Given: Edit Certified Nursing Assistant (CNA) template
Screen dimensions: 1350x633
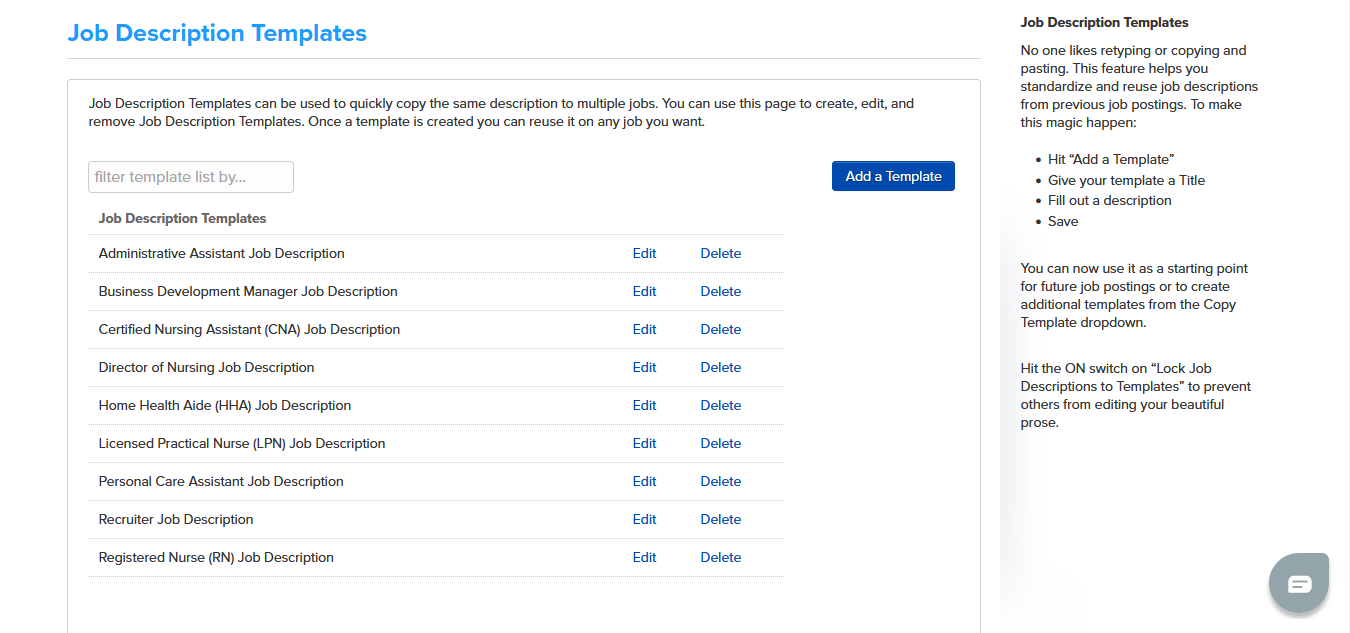Looking at the screenshot, I should 644,330.
